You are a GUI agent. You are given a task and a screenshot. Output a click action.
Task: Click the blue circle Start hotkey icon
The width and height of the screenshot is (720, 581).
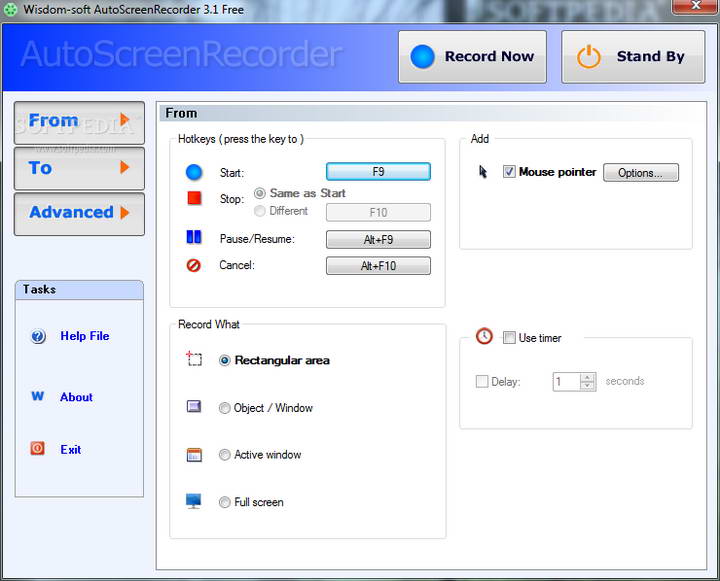tap(194, 172)
